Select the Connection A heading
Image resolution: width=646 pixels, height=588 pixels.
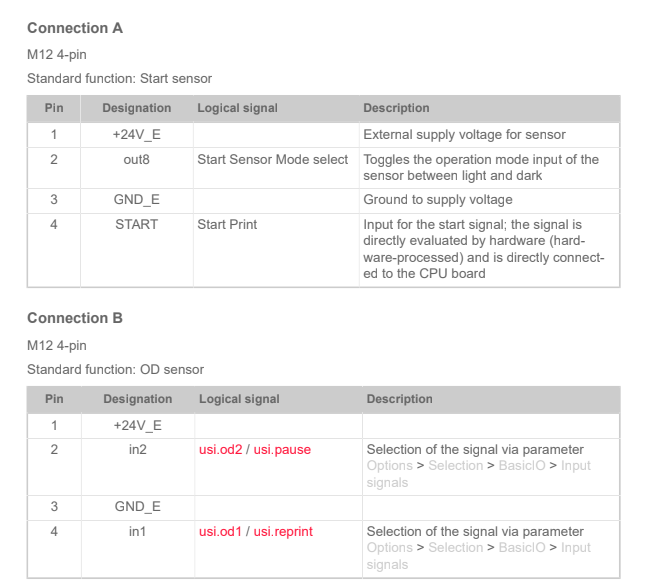point(75,28)
